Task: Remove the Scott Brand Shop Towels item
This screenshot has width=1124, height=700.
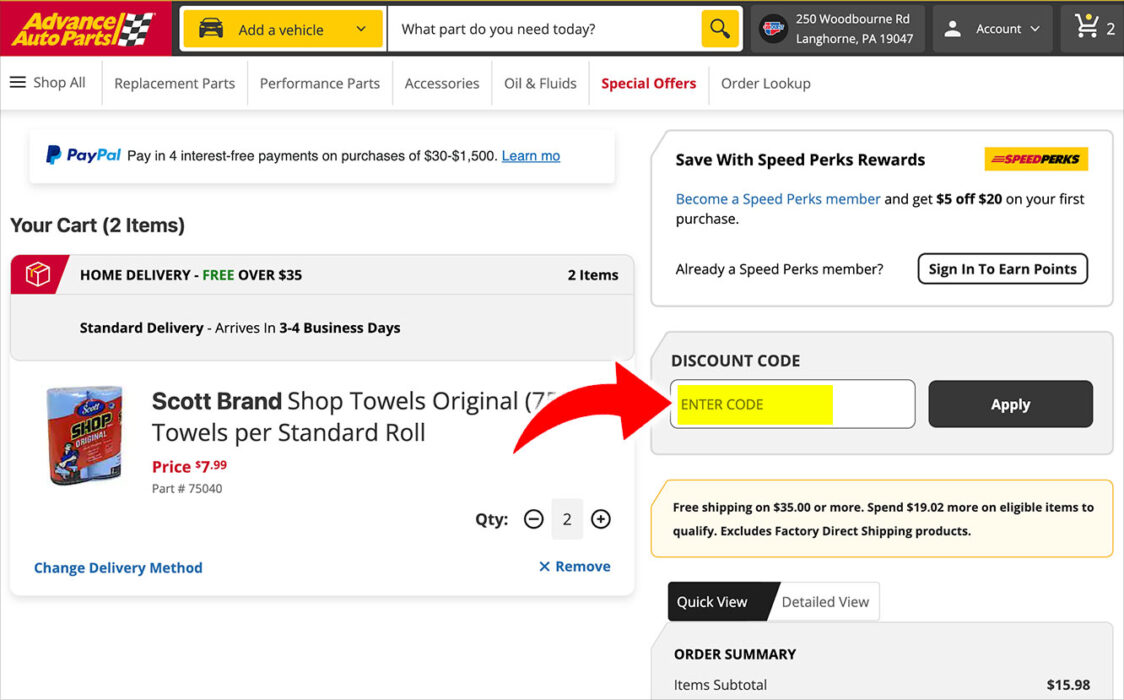Action: [x=575, y=566]
